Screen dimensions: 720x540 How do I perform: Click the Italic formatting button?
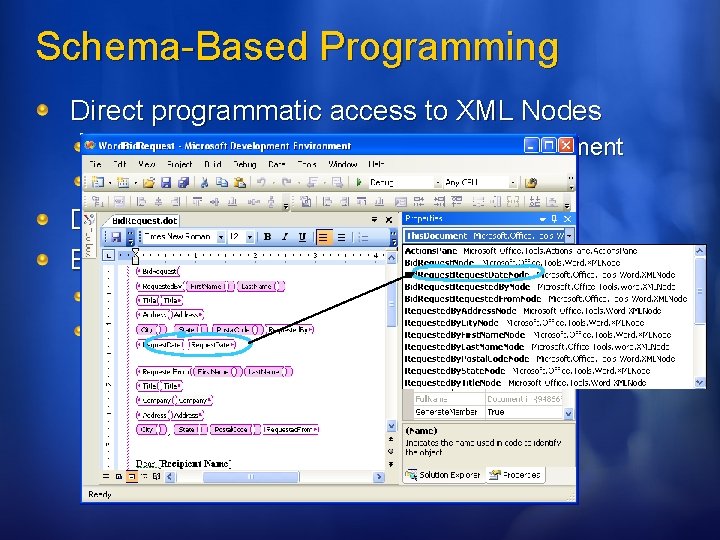pyautogui.click(x=285, y=237)
